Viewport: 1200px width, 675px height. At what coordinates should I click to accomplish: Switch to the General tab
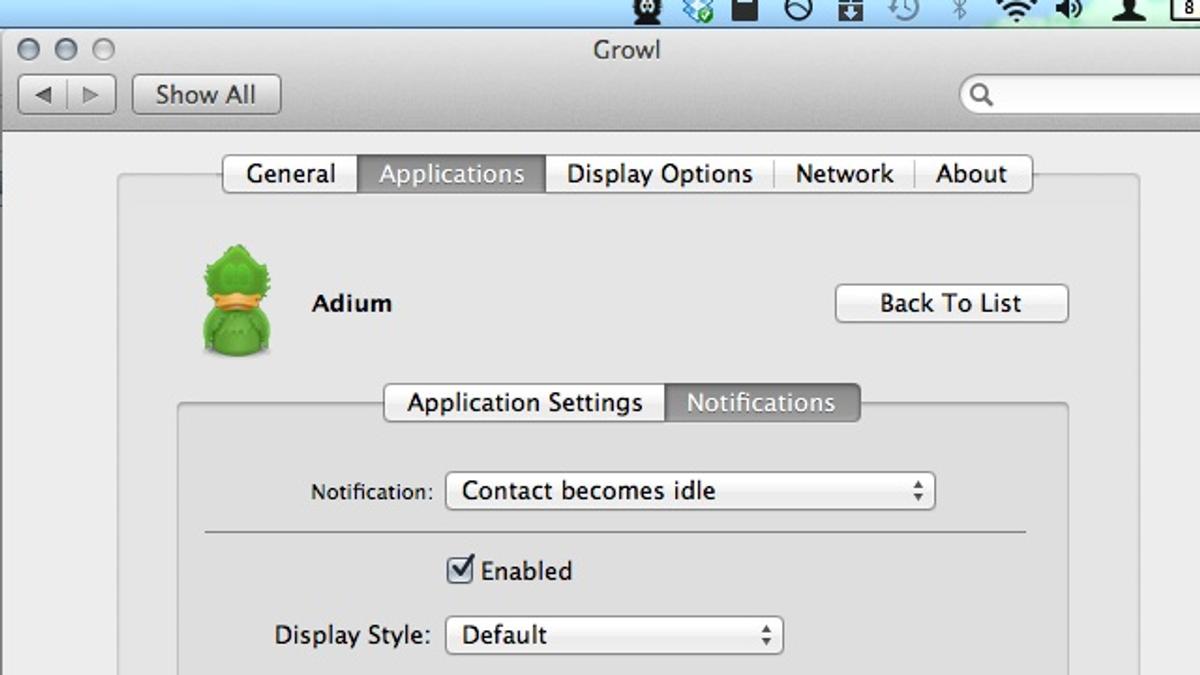(x=290, y=174)
